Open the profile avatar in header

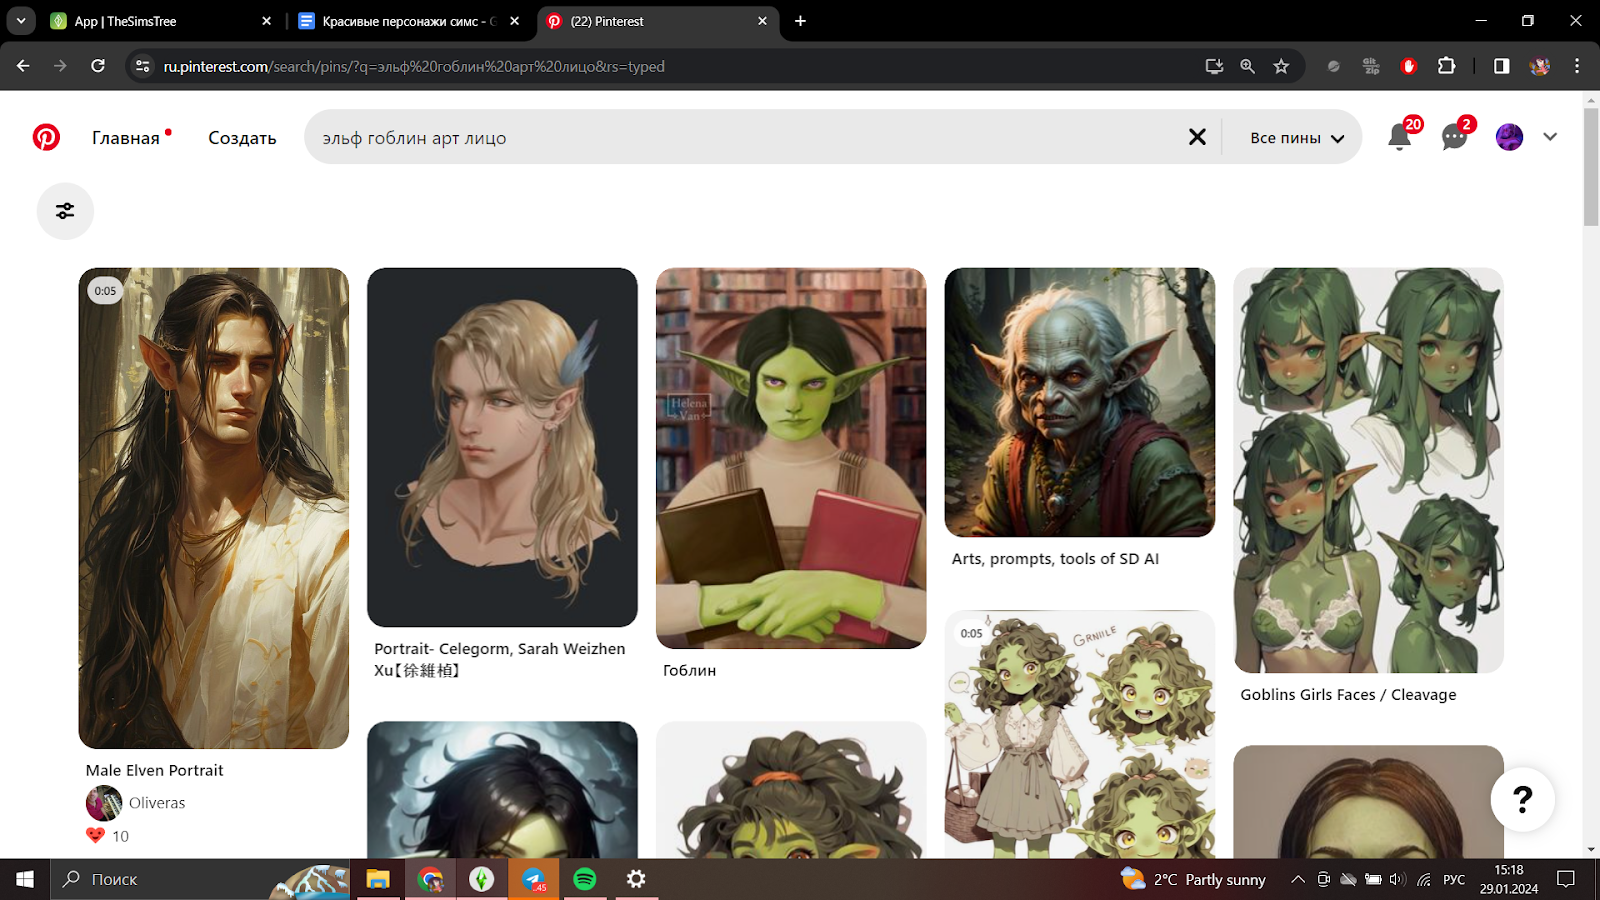click(1509, 137)
